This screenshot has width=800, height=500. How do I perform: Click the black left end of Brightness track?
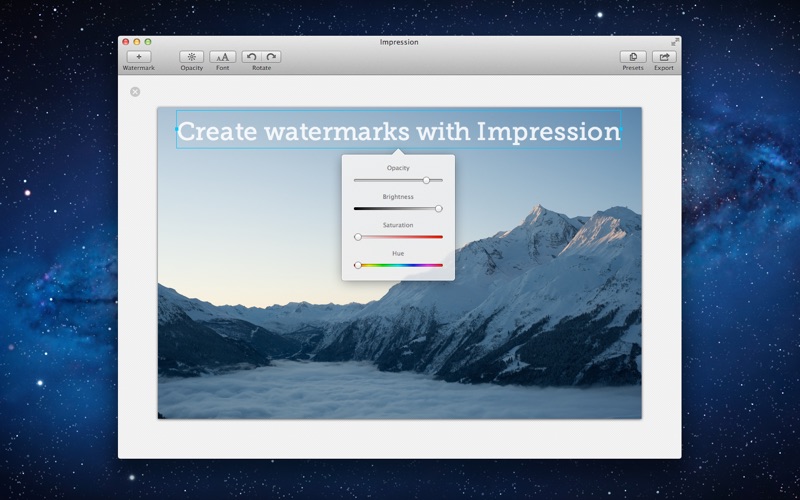click(x=356, y=208)
